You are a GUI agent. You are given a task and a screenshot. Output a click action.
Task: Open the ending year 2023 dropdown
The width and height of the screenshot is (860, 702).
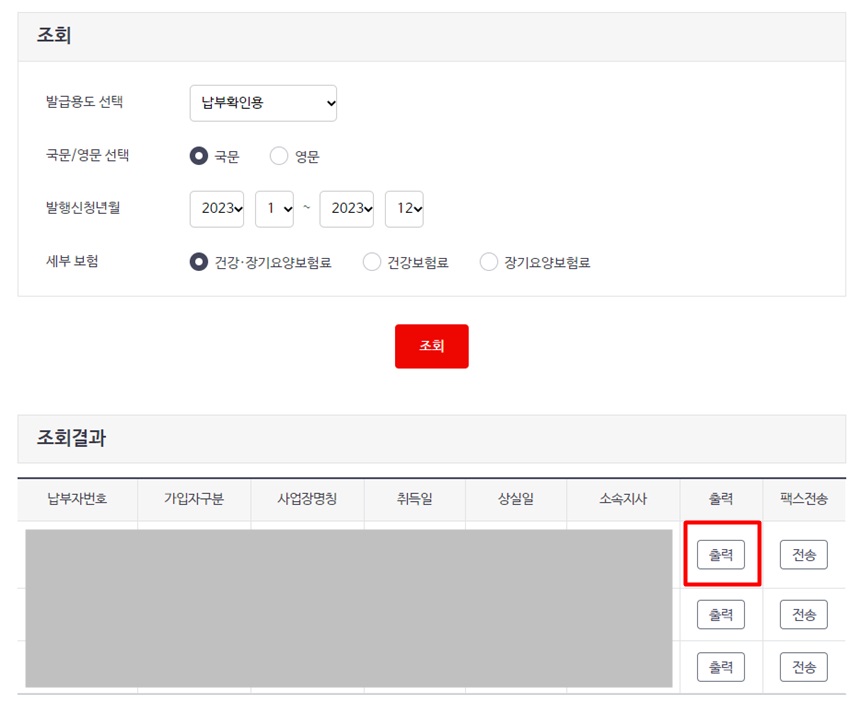coord(346,208)
